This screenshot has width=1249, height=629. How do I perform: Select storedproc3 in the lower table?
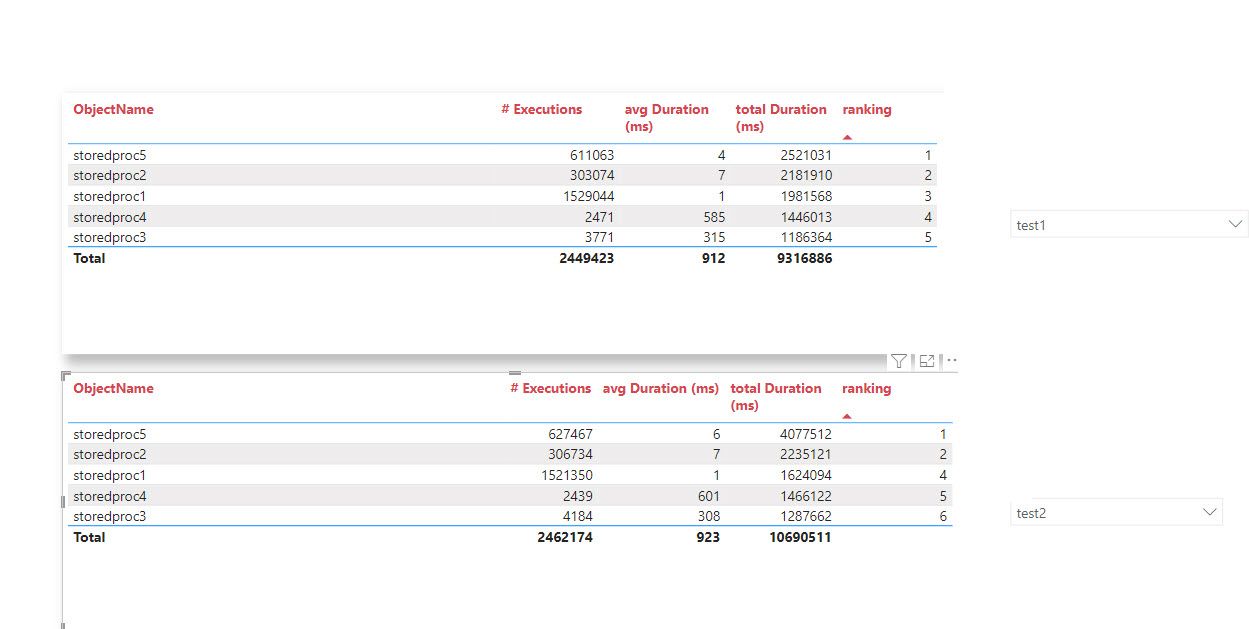[110, 516]
